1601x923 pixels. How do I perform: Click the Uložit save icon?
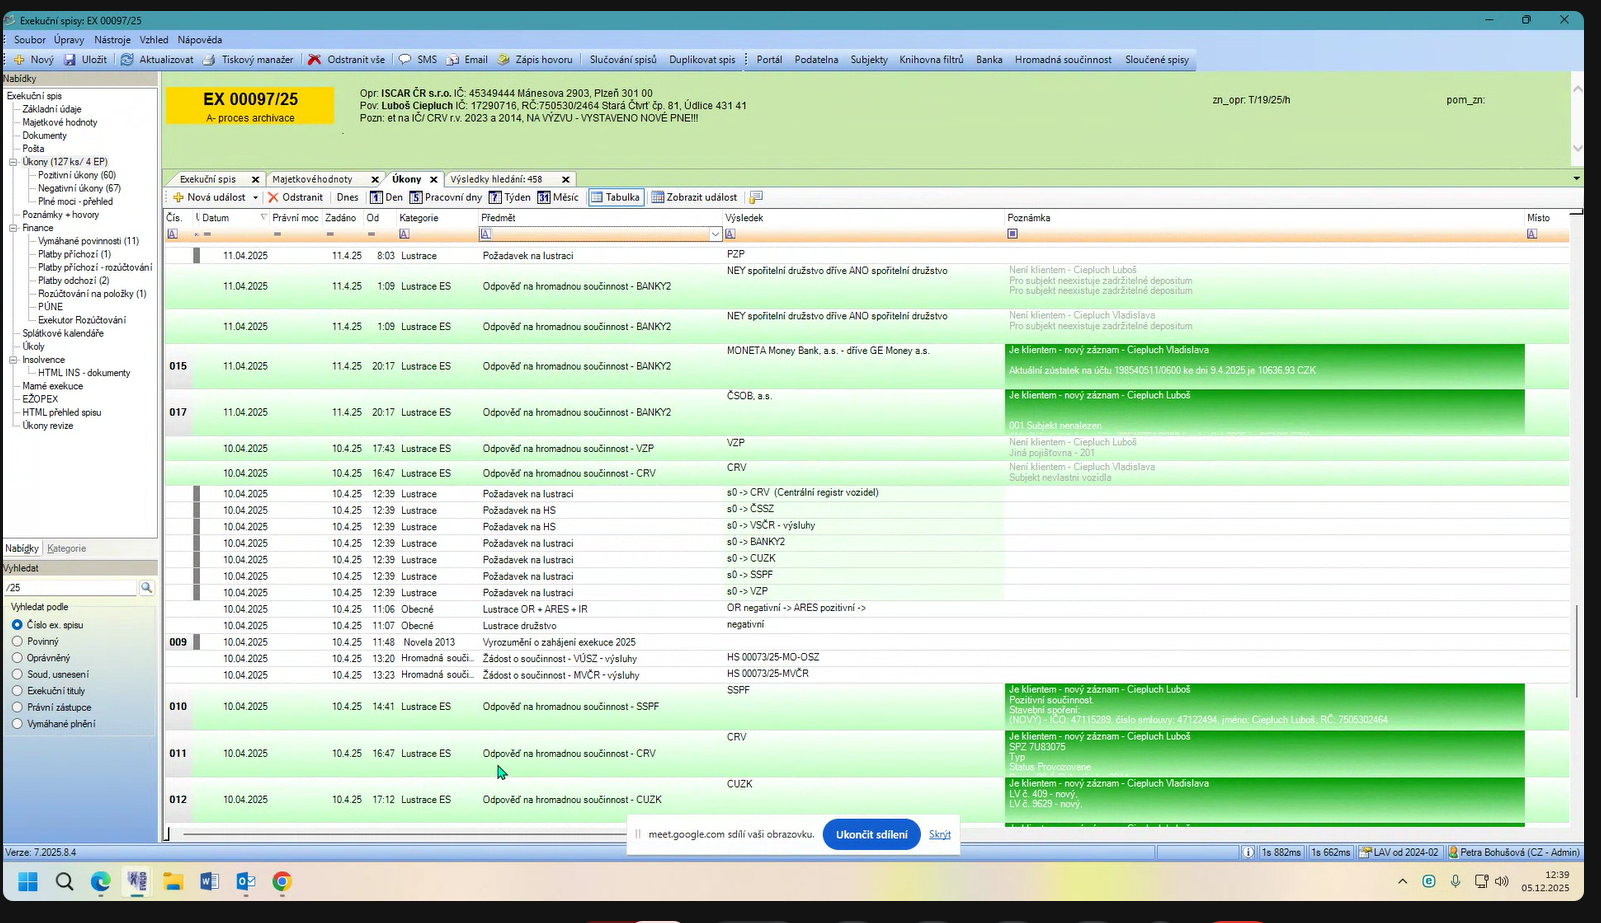71,60
